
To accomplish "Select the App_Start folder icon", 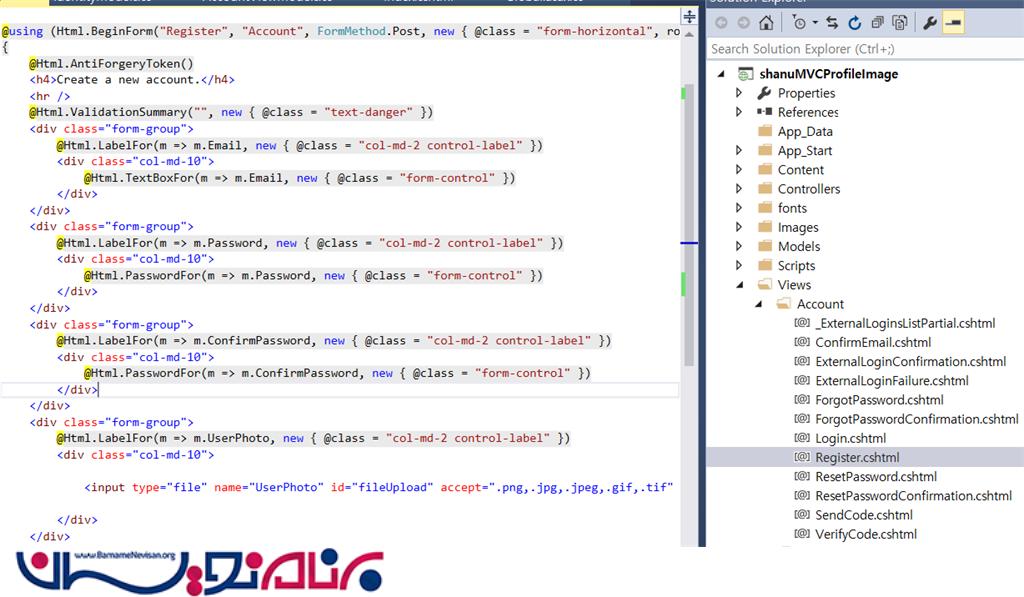I will tap(765, 150).
